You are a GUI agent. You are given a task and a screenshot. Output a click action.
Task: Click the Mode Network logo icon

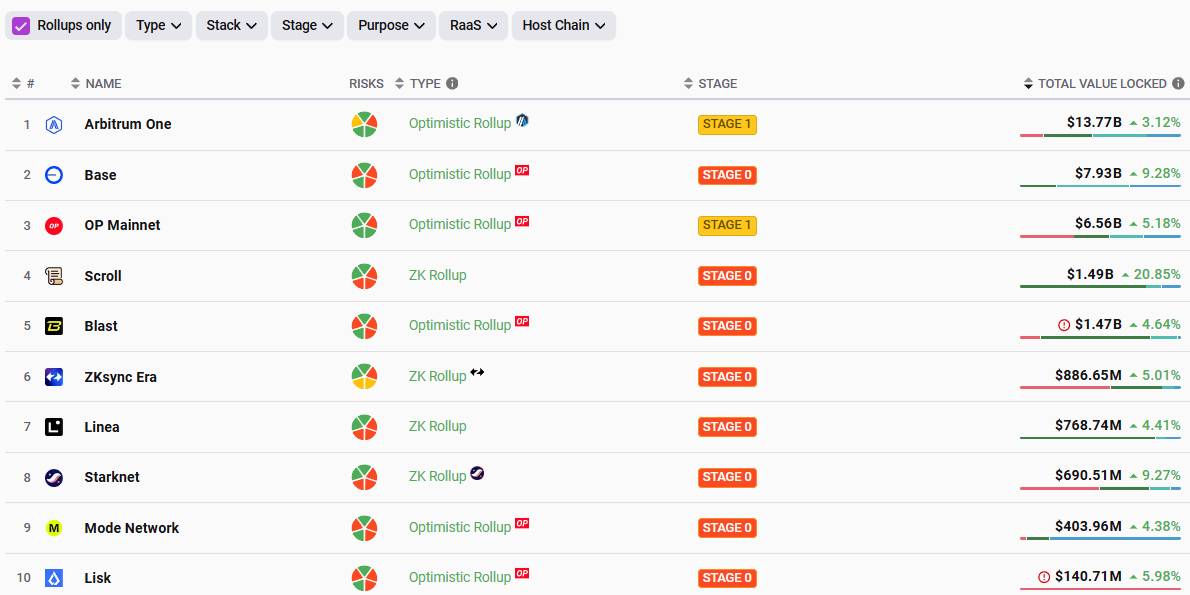click(x=54, y=527)
